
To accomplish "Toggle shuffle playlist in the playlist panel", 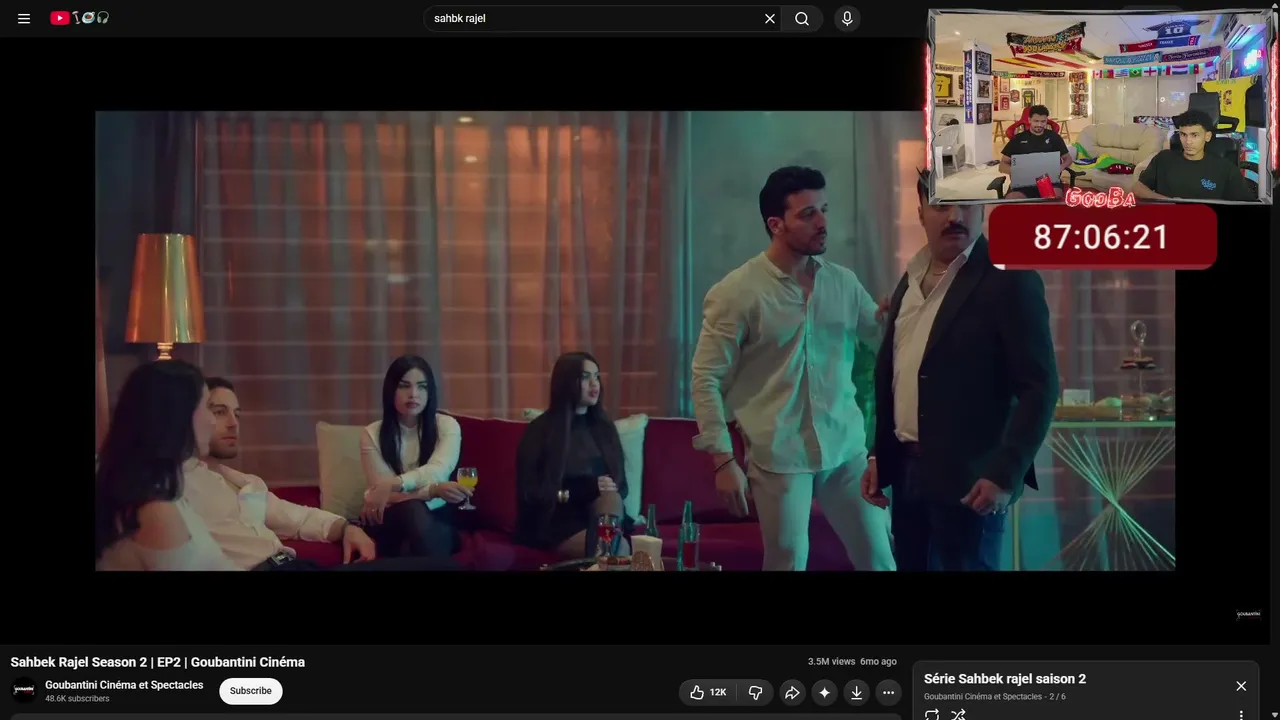I will [x=958, y=714].
